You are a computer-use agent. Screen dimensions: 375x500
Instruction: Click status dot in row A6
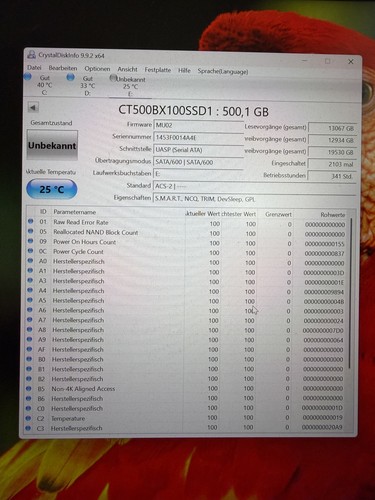(x=29, y=310)
